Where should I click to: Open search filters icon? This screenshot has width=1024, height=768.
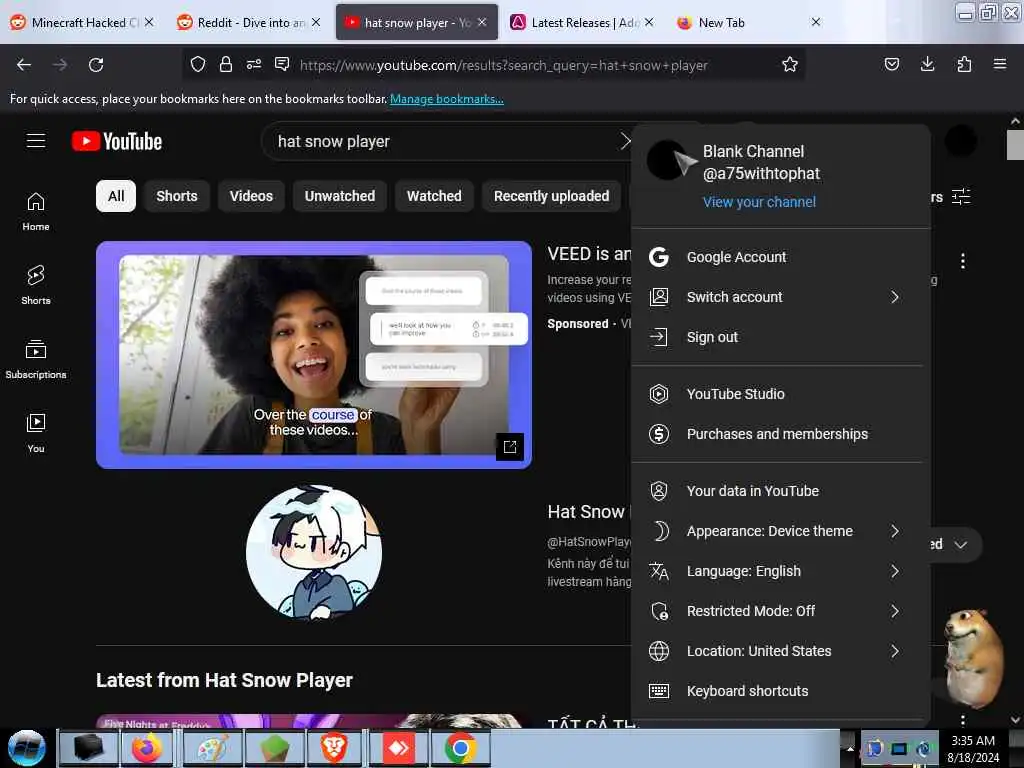pos(961,197)
